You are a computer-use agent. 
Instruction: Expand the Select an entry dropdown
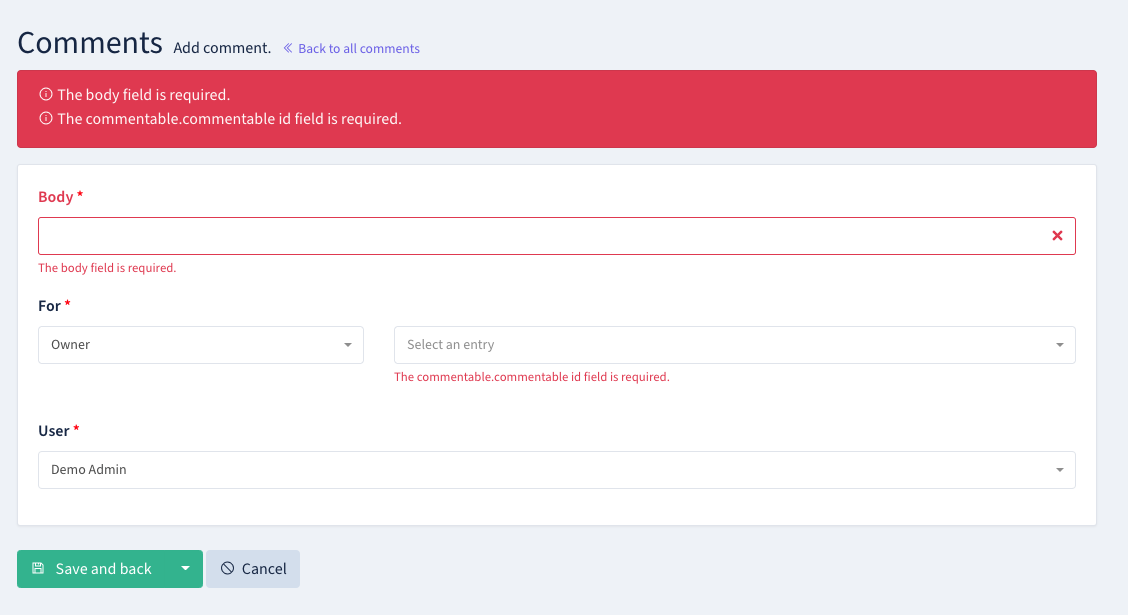point(735,344)
